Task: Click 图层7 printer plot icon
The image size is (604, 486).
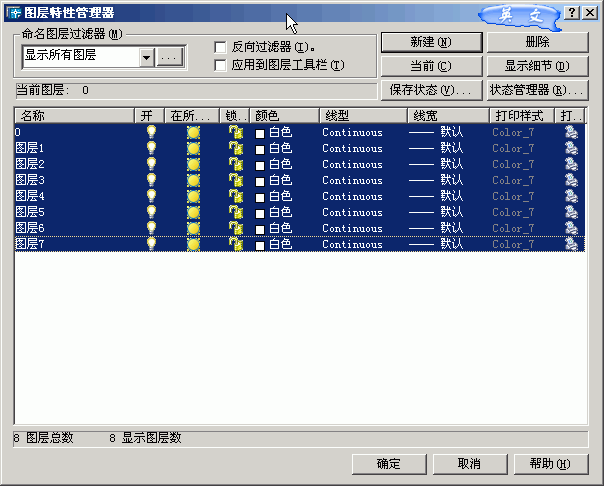Action: coord(572,244)
